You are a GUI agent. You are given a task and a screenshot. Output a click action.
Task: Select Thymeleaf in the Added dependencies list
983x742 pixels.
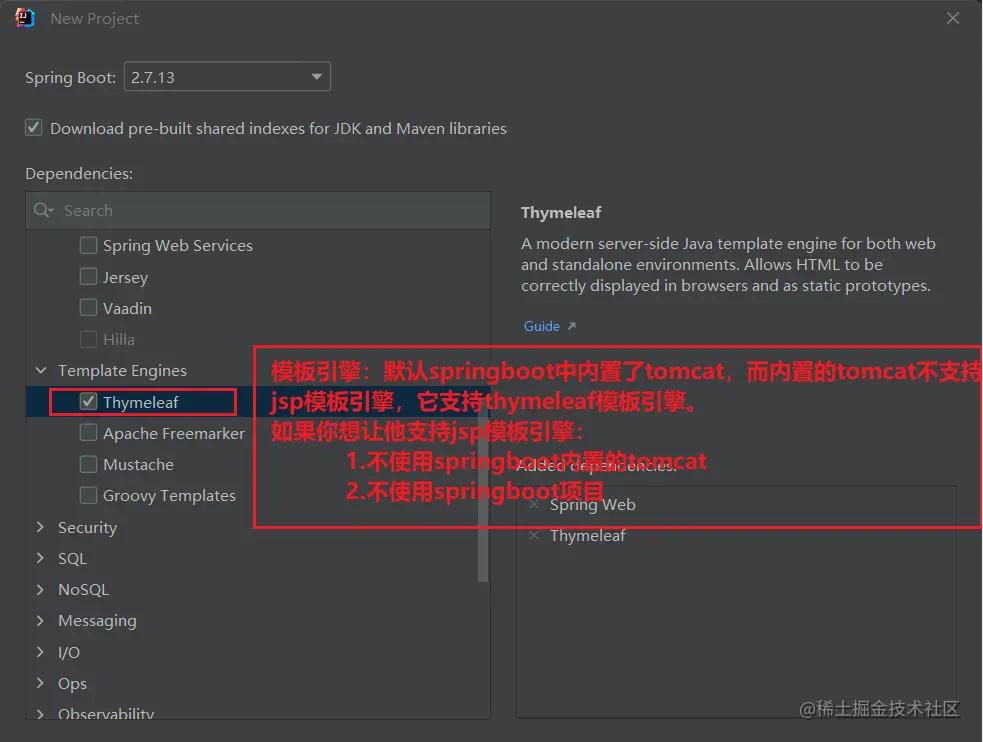pos(587,536)
